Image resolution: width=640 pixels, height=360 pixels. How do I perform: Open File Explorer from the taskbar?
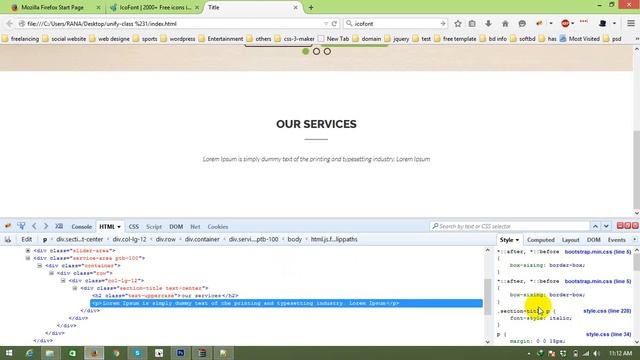click(x=50, y=353)
